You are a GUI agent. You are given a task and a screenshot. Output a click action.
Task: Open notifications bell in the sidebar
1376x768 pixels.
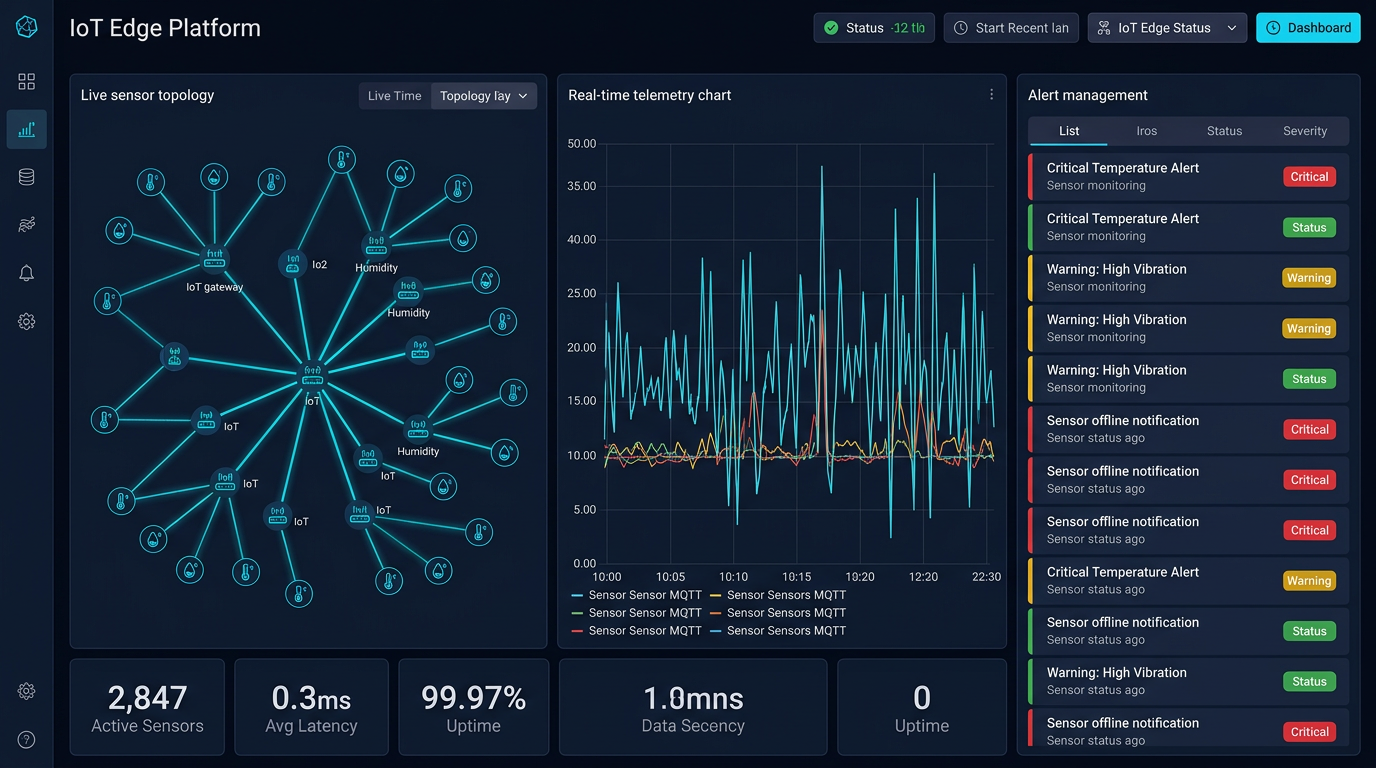[x=27, y=273]
